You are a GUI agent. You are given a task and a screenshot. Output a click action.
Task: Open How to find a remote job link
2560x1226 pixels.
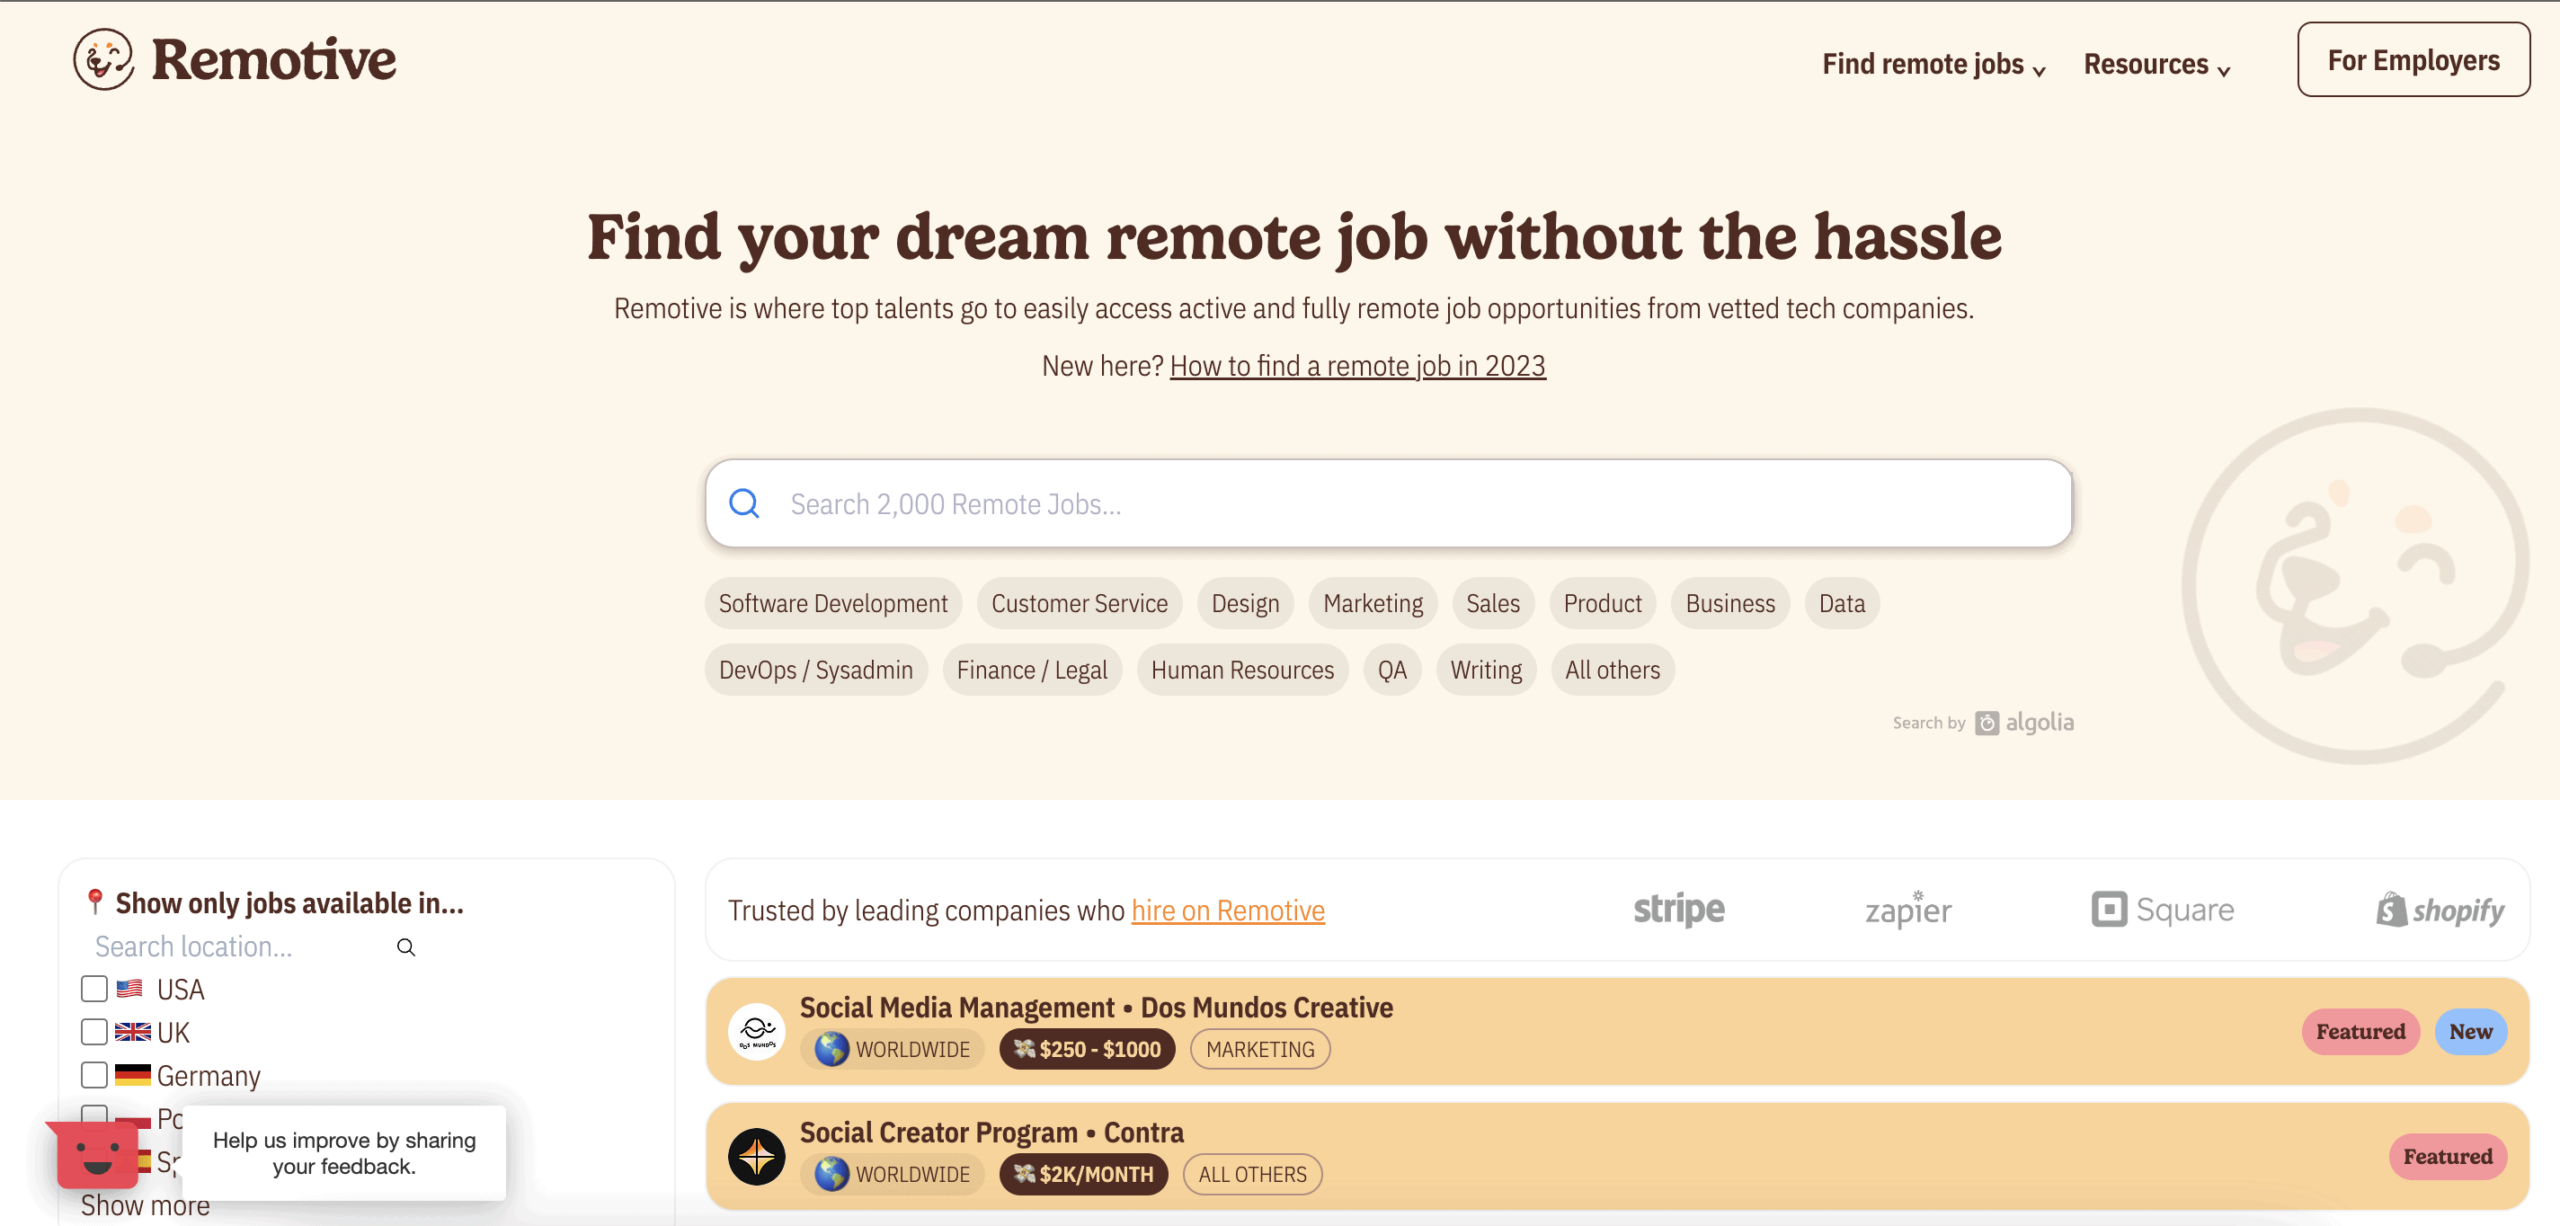[x=1357, y=366]
